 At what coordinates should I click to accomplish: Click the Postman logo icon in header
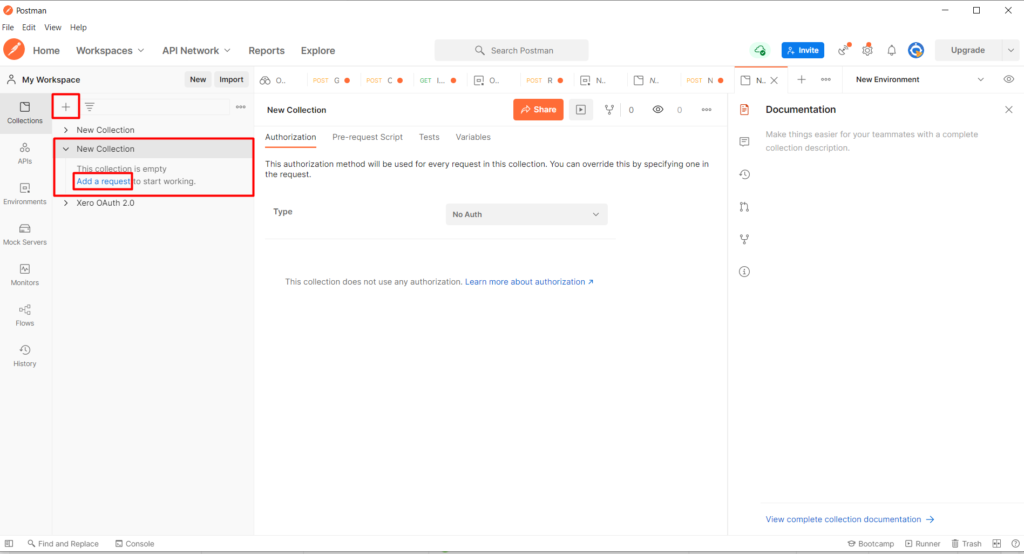click(x=14, y=50)
